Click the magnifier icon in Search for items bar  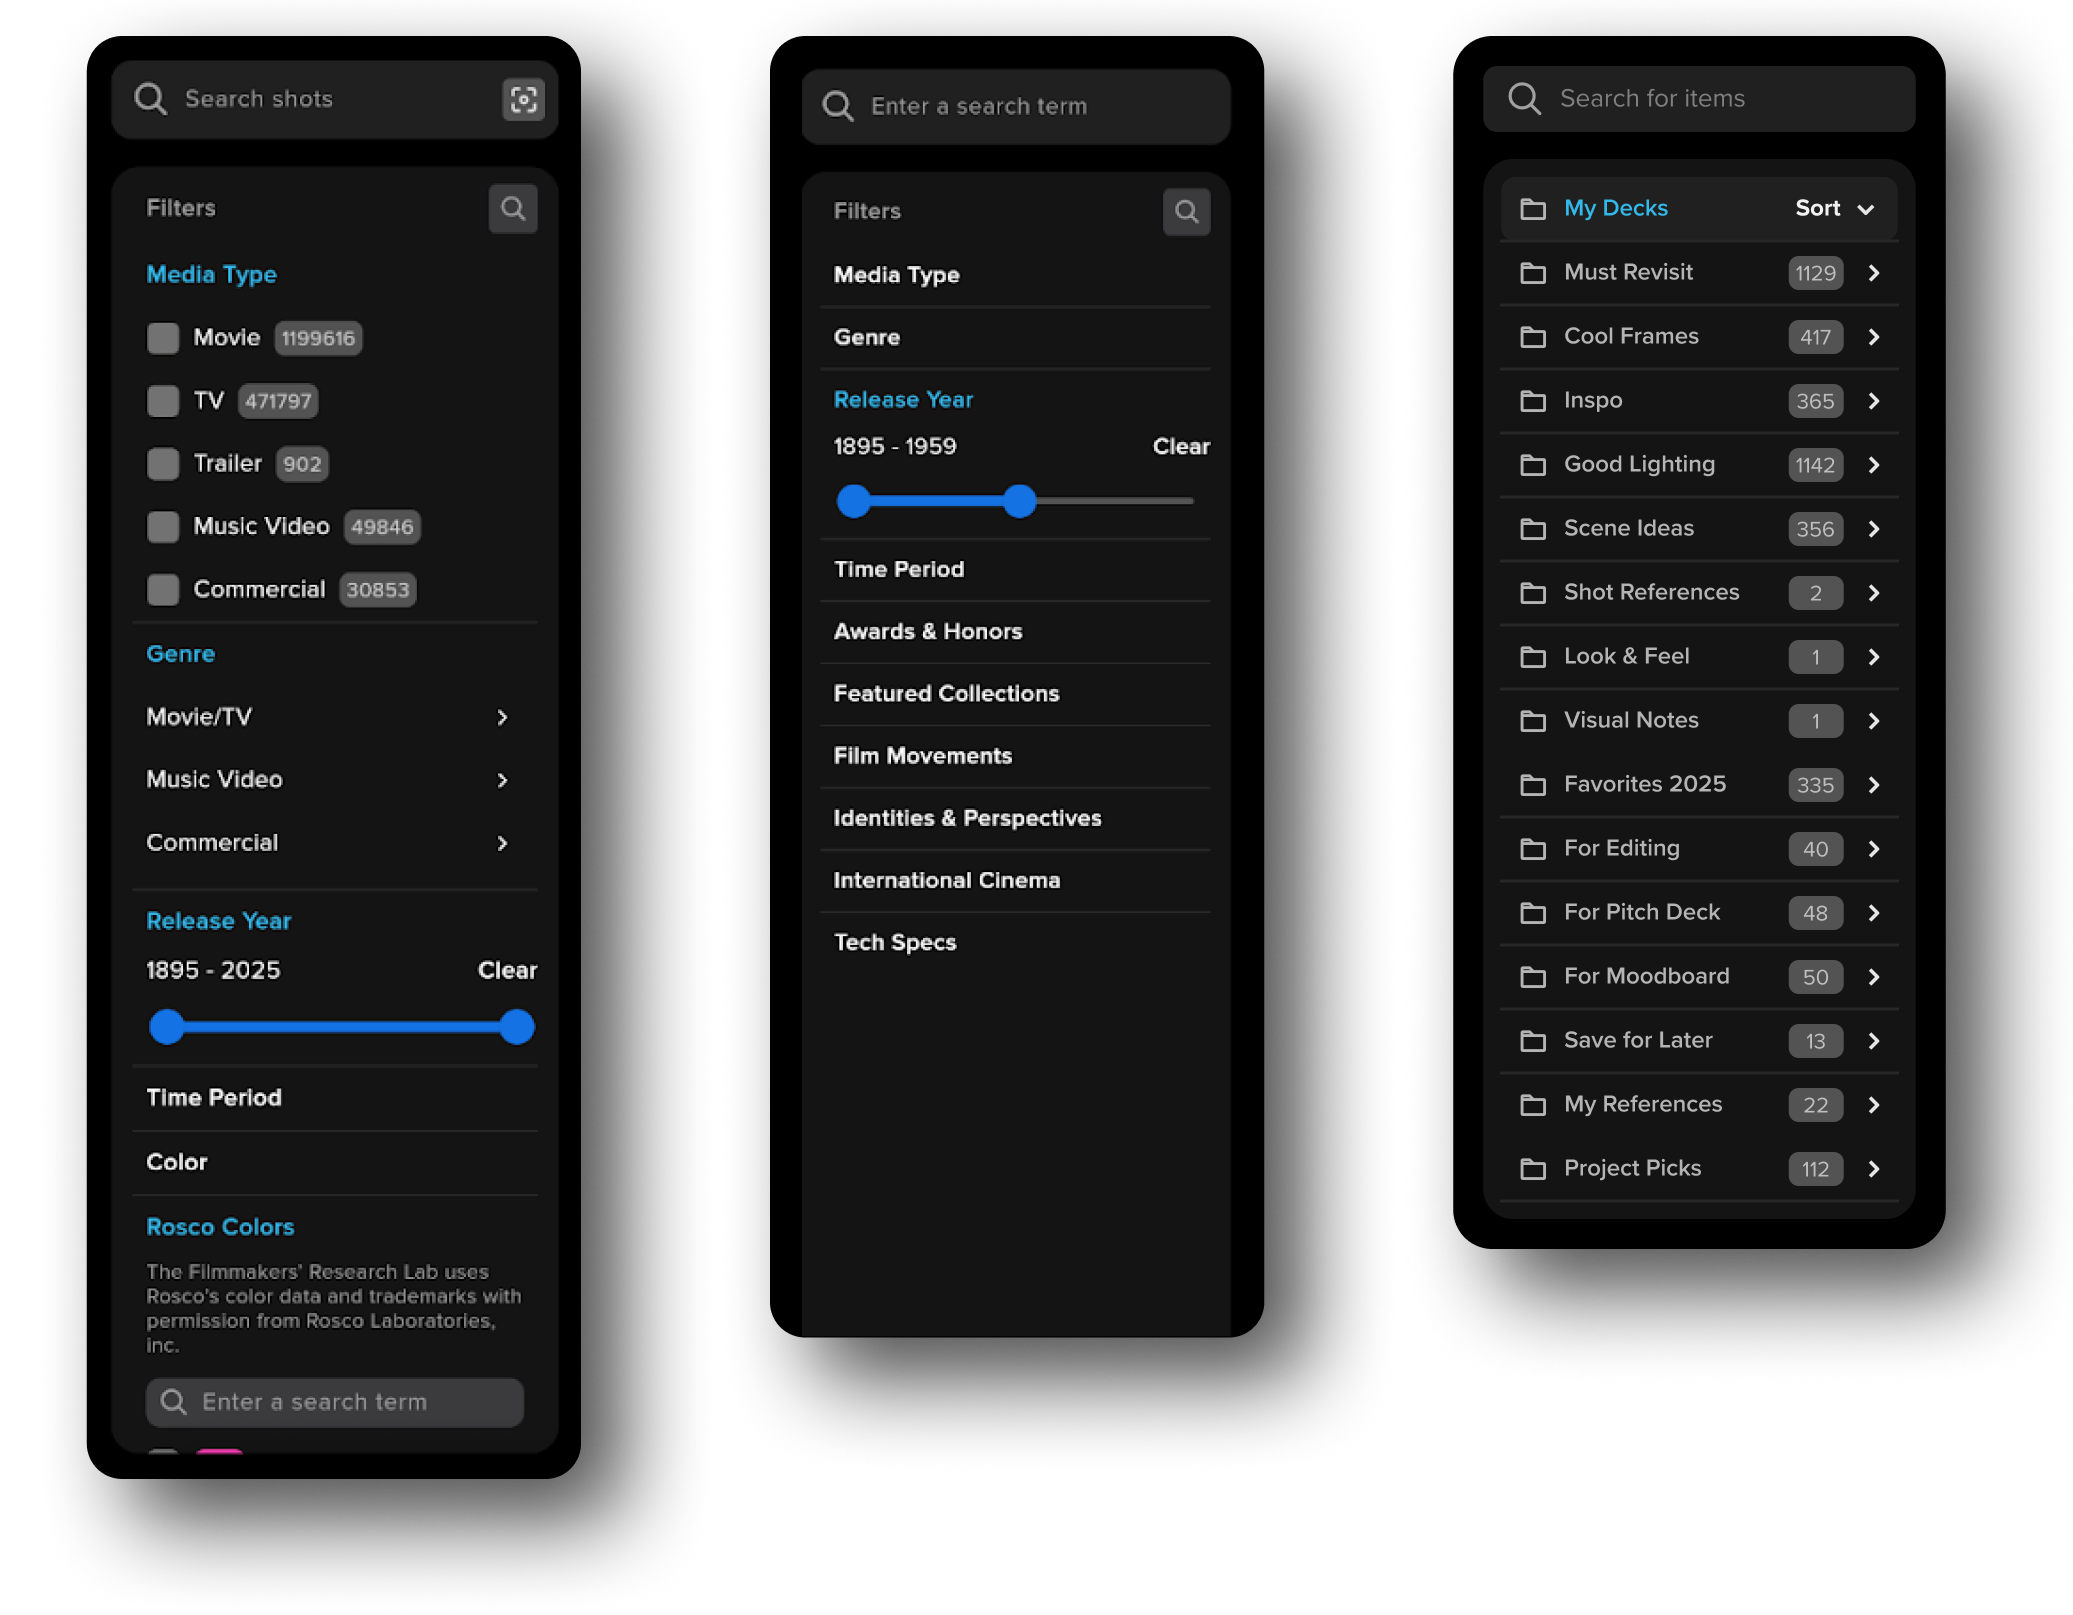[1524, 98]
